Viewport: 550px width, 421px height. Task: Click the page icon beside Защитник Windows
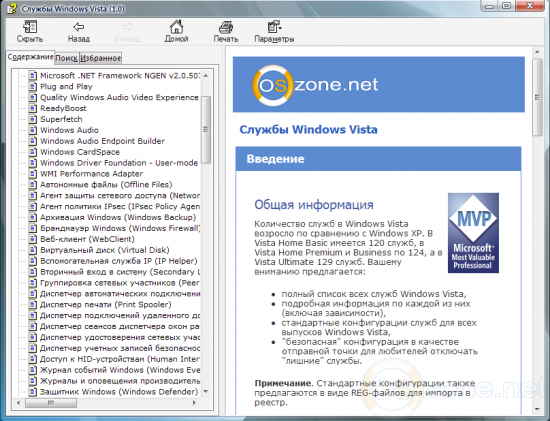pyautogui.click(x=33, y=392)
